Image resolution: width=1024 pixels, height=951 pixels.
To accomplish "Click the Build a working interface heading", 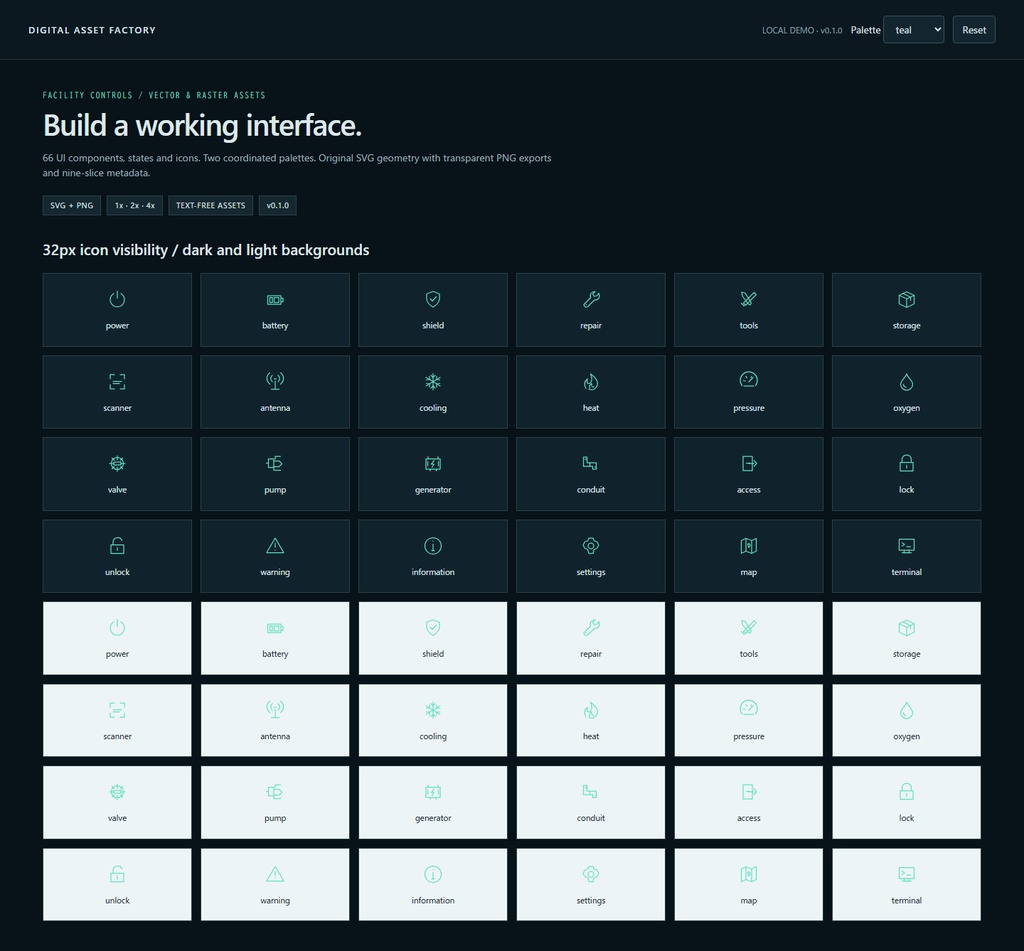I will coord(202,125).
